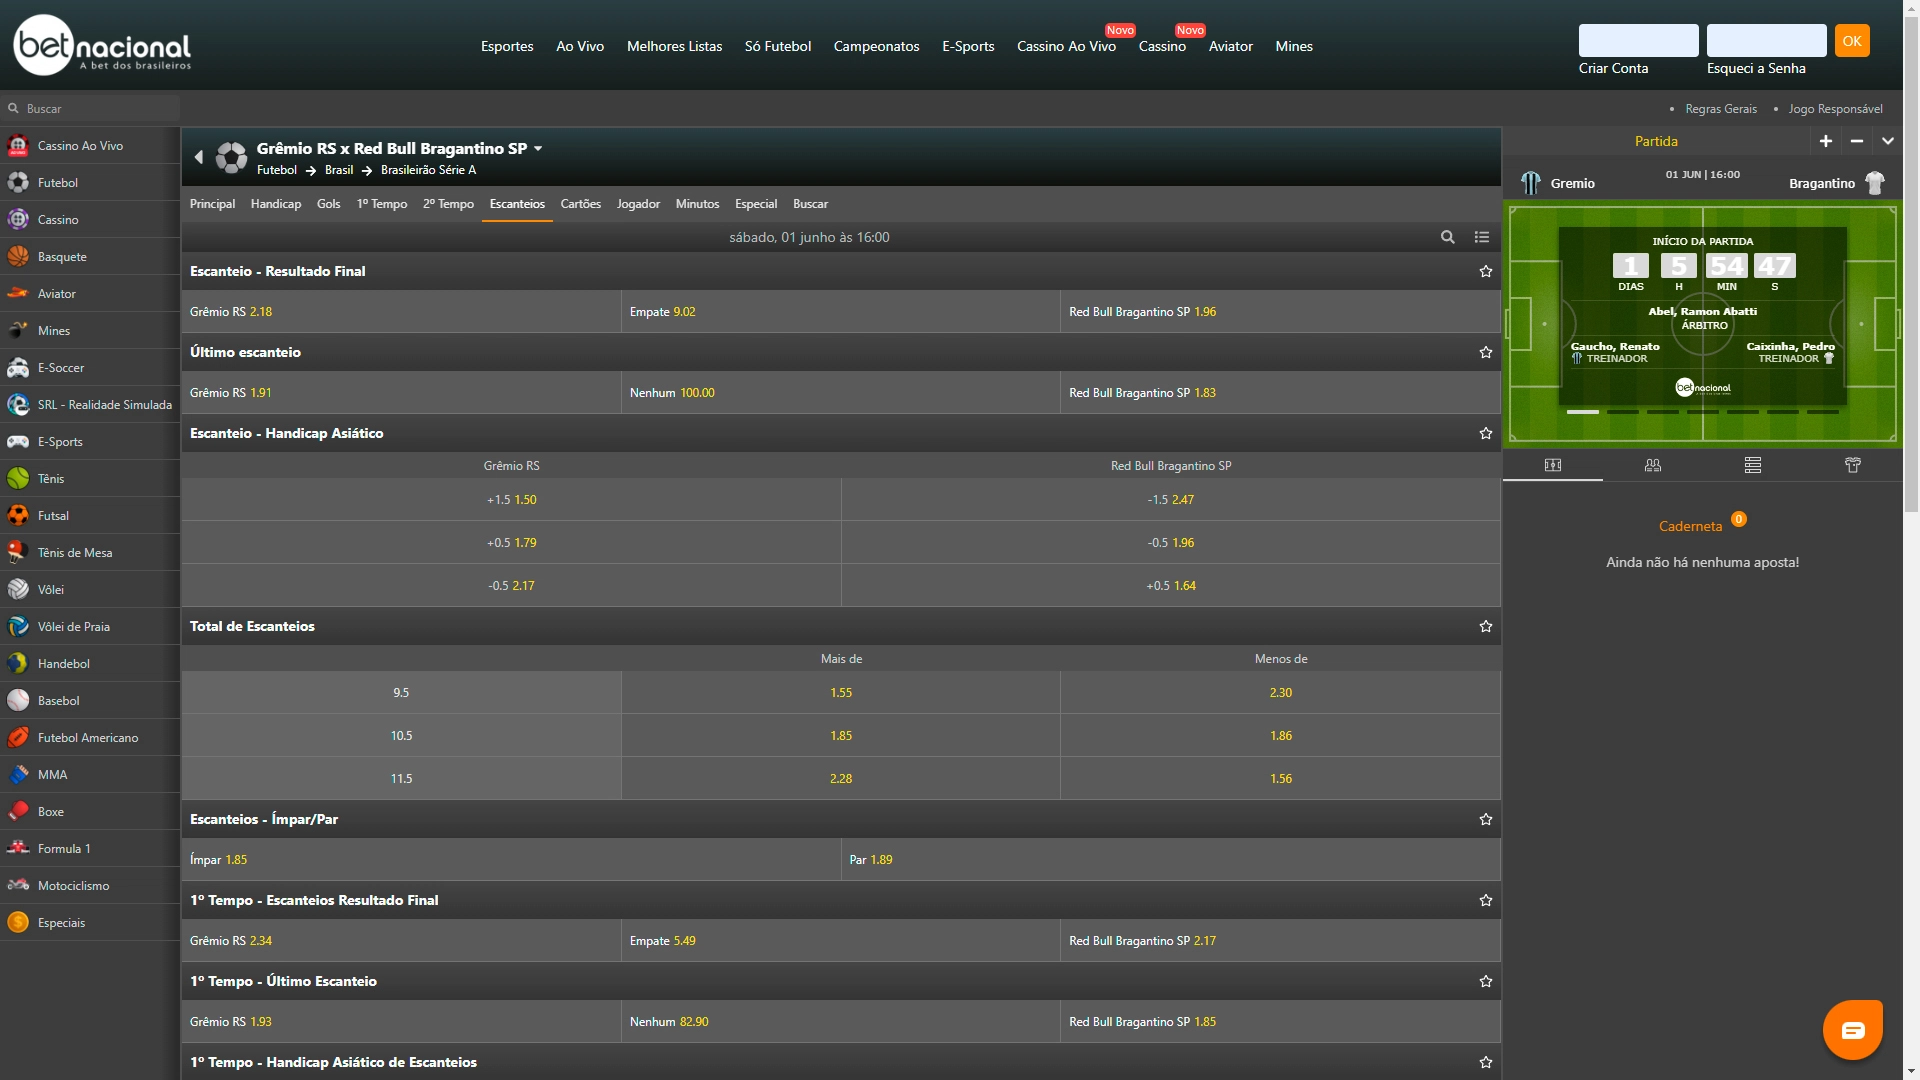Image resolution: width=1920 pixels, height=1080 pixels.
Task: Click the market search magnifier icon
Action: click(1447, 237)
